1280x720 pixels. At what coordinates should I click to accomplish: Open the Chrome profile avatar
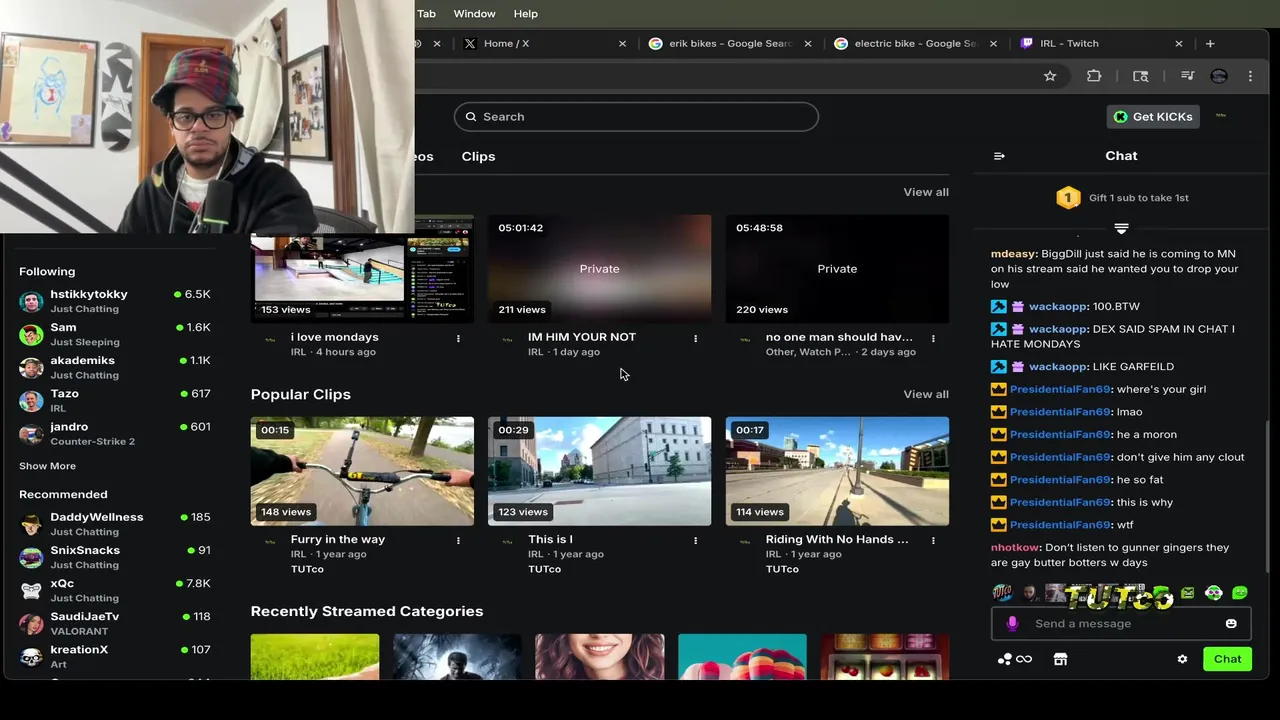[1219, 76]
